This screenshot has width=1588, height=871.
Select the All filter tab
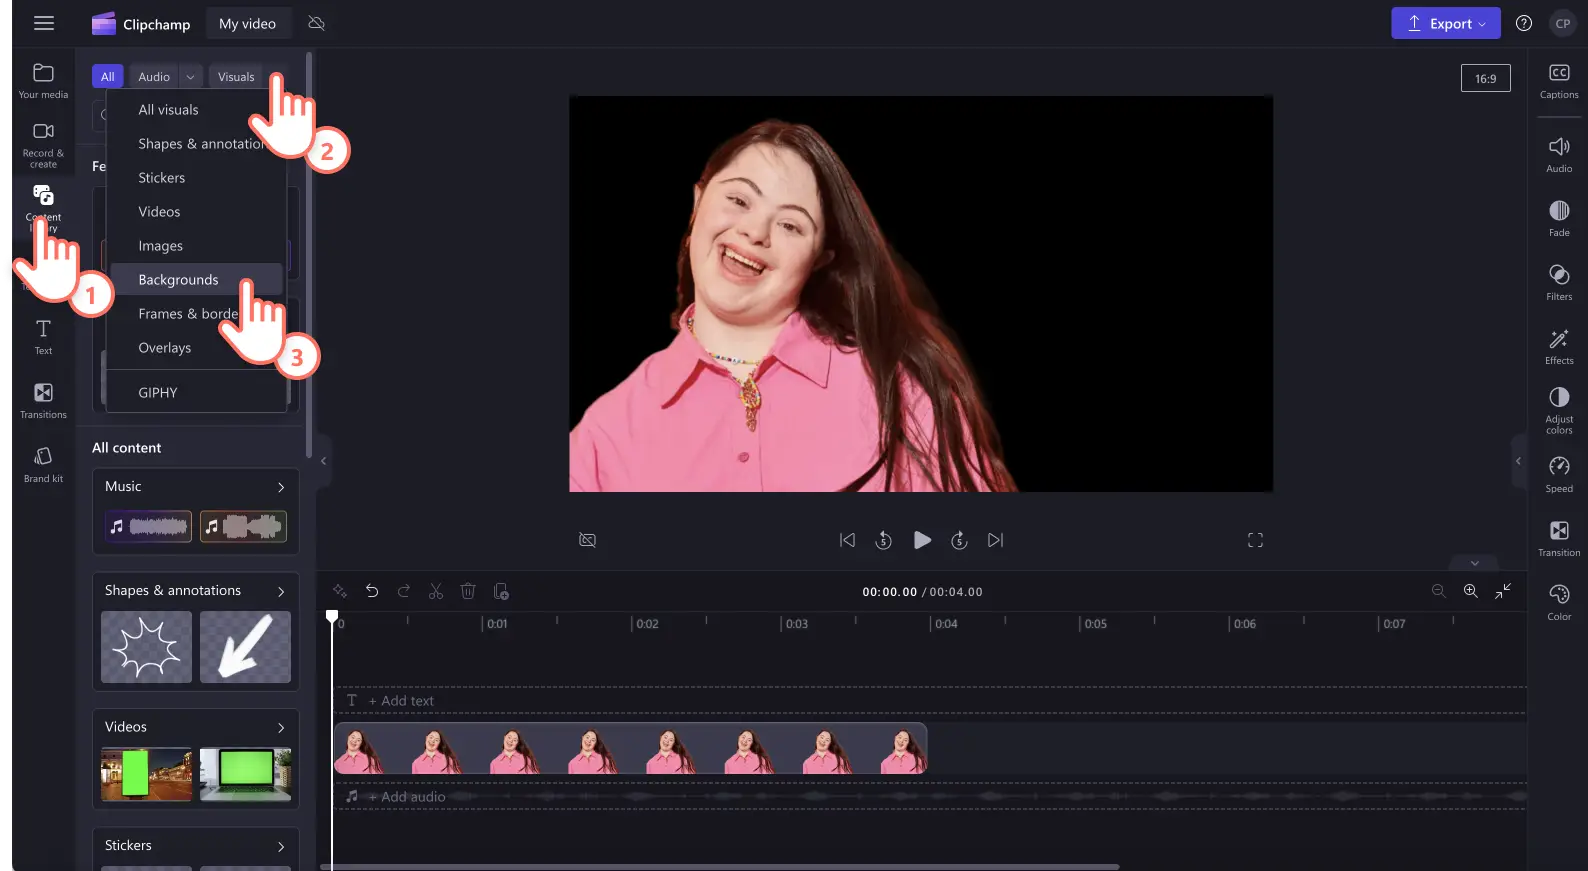coord(108,76)
